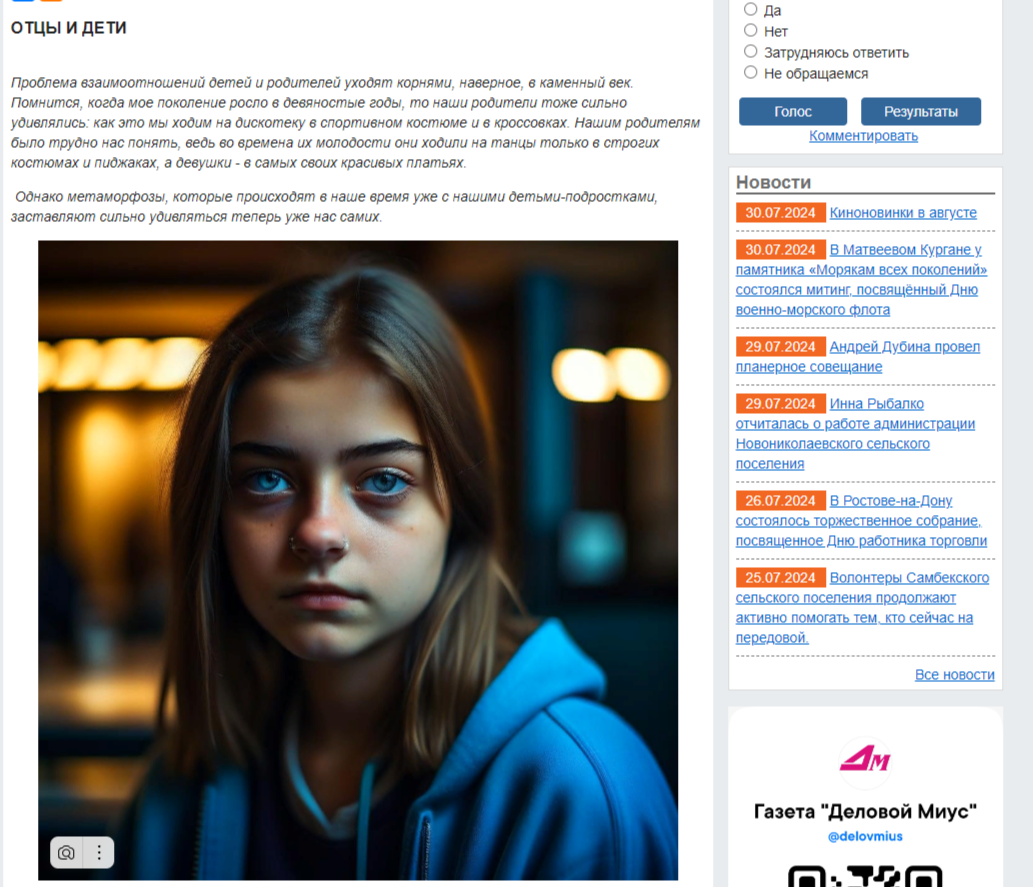1033x887 pixels.
Task: Click the 'Новости' section heading
Action: (773, 183)
